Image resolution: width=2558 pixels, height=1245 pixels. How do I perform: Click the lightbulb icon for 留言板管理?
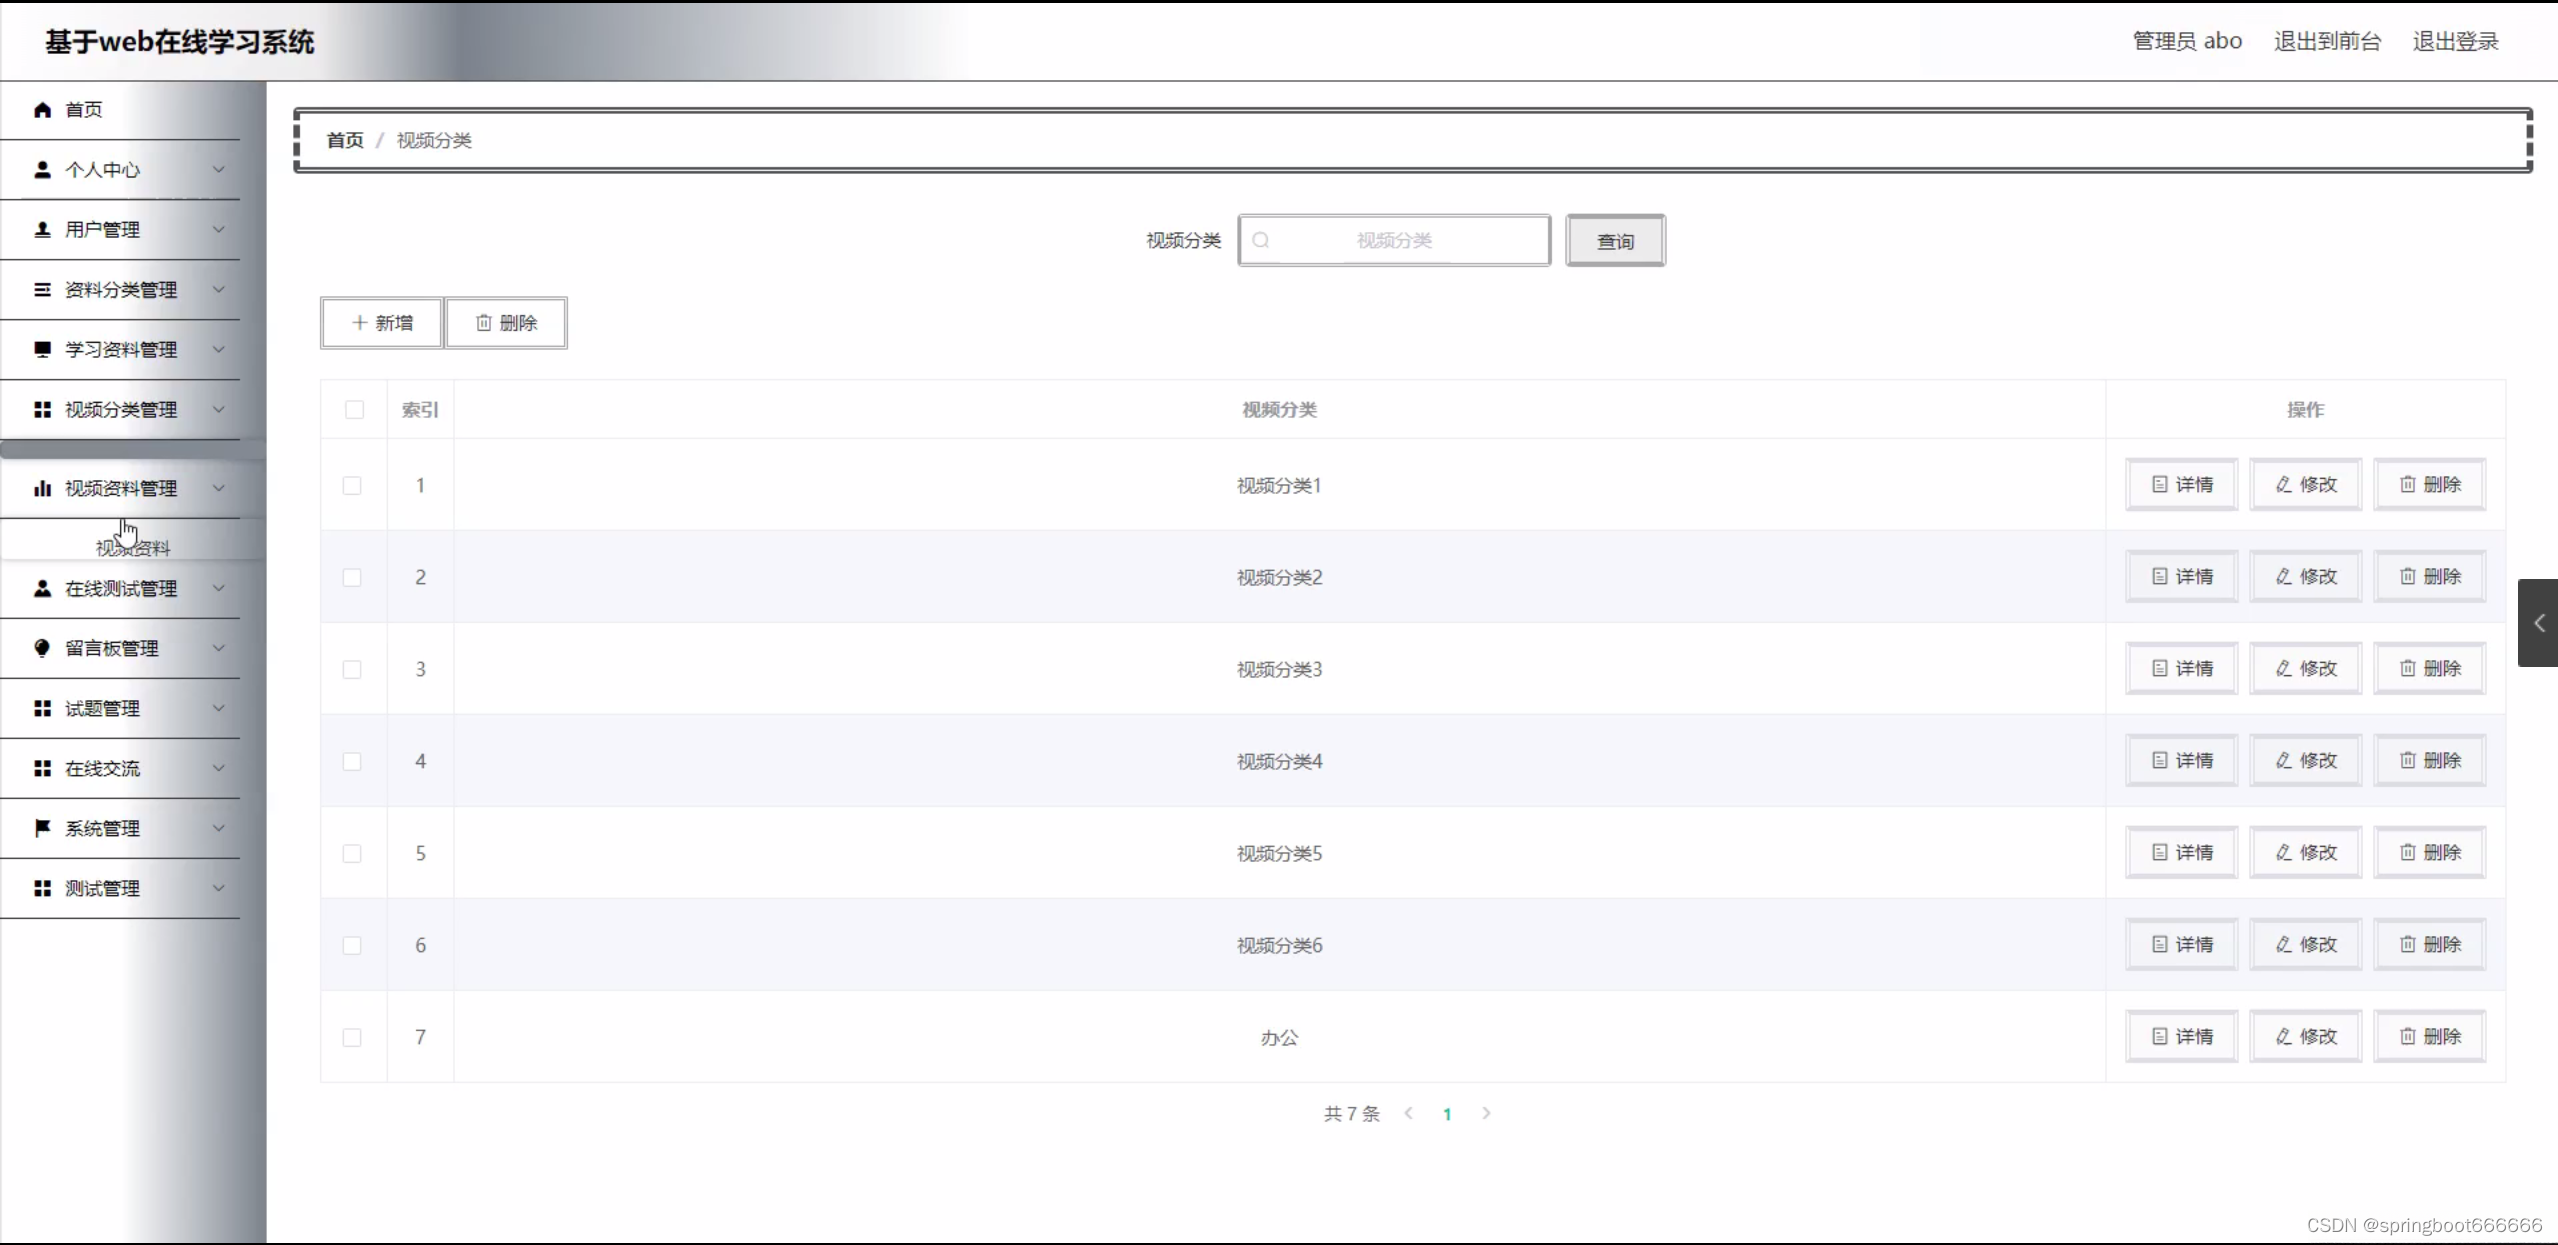tap(42, 648)
